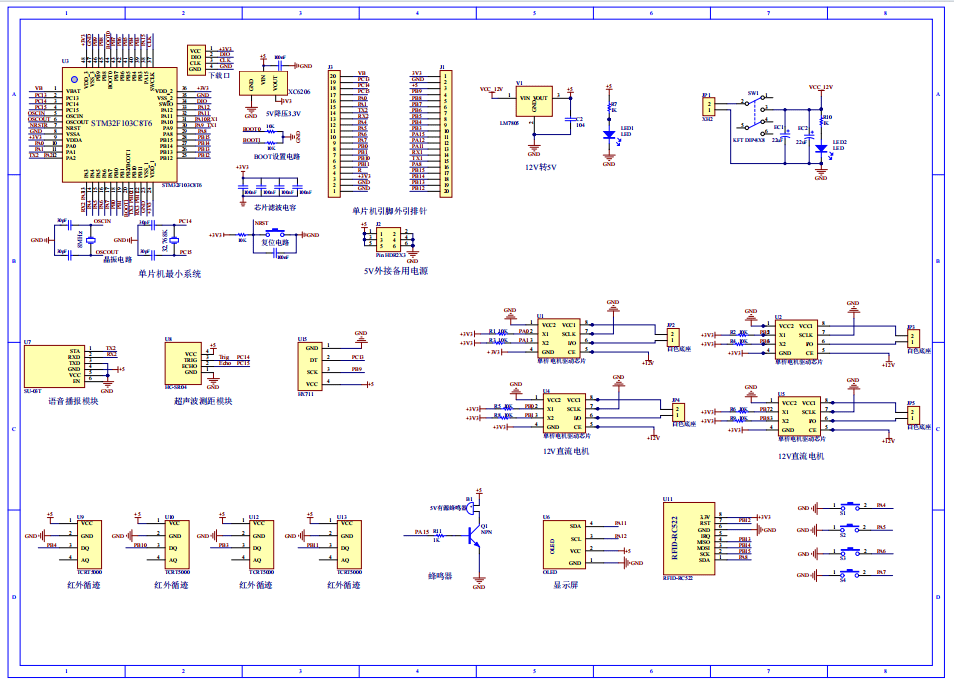
Task: Click the STM32F103C8T6 microcontroller chip
Action: [117, 125]
